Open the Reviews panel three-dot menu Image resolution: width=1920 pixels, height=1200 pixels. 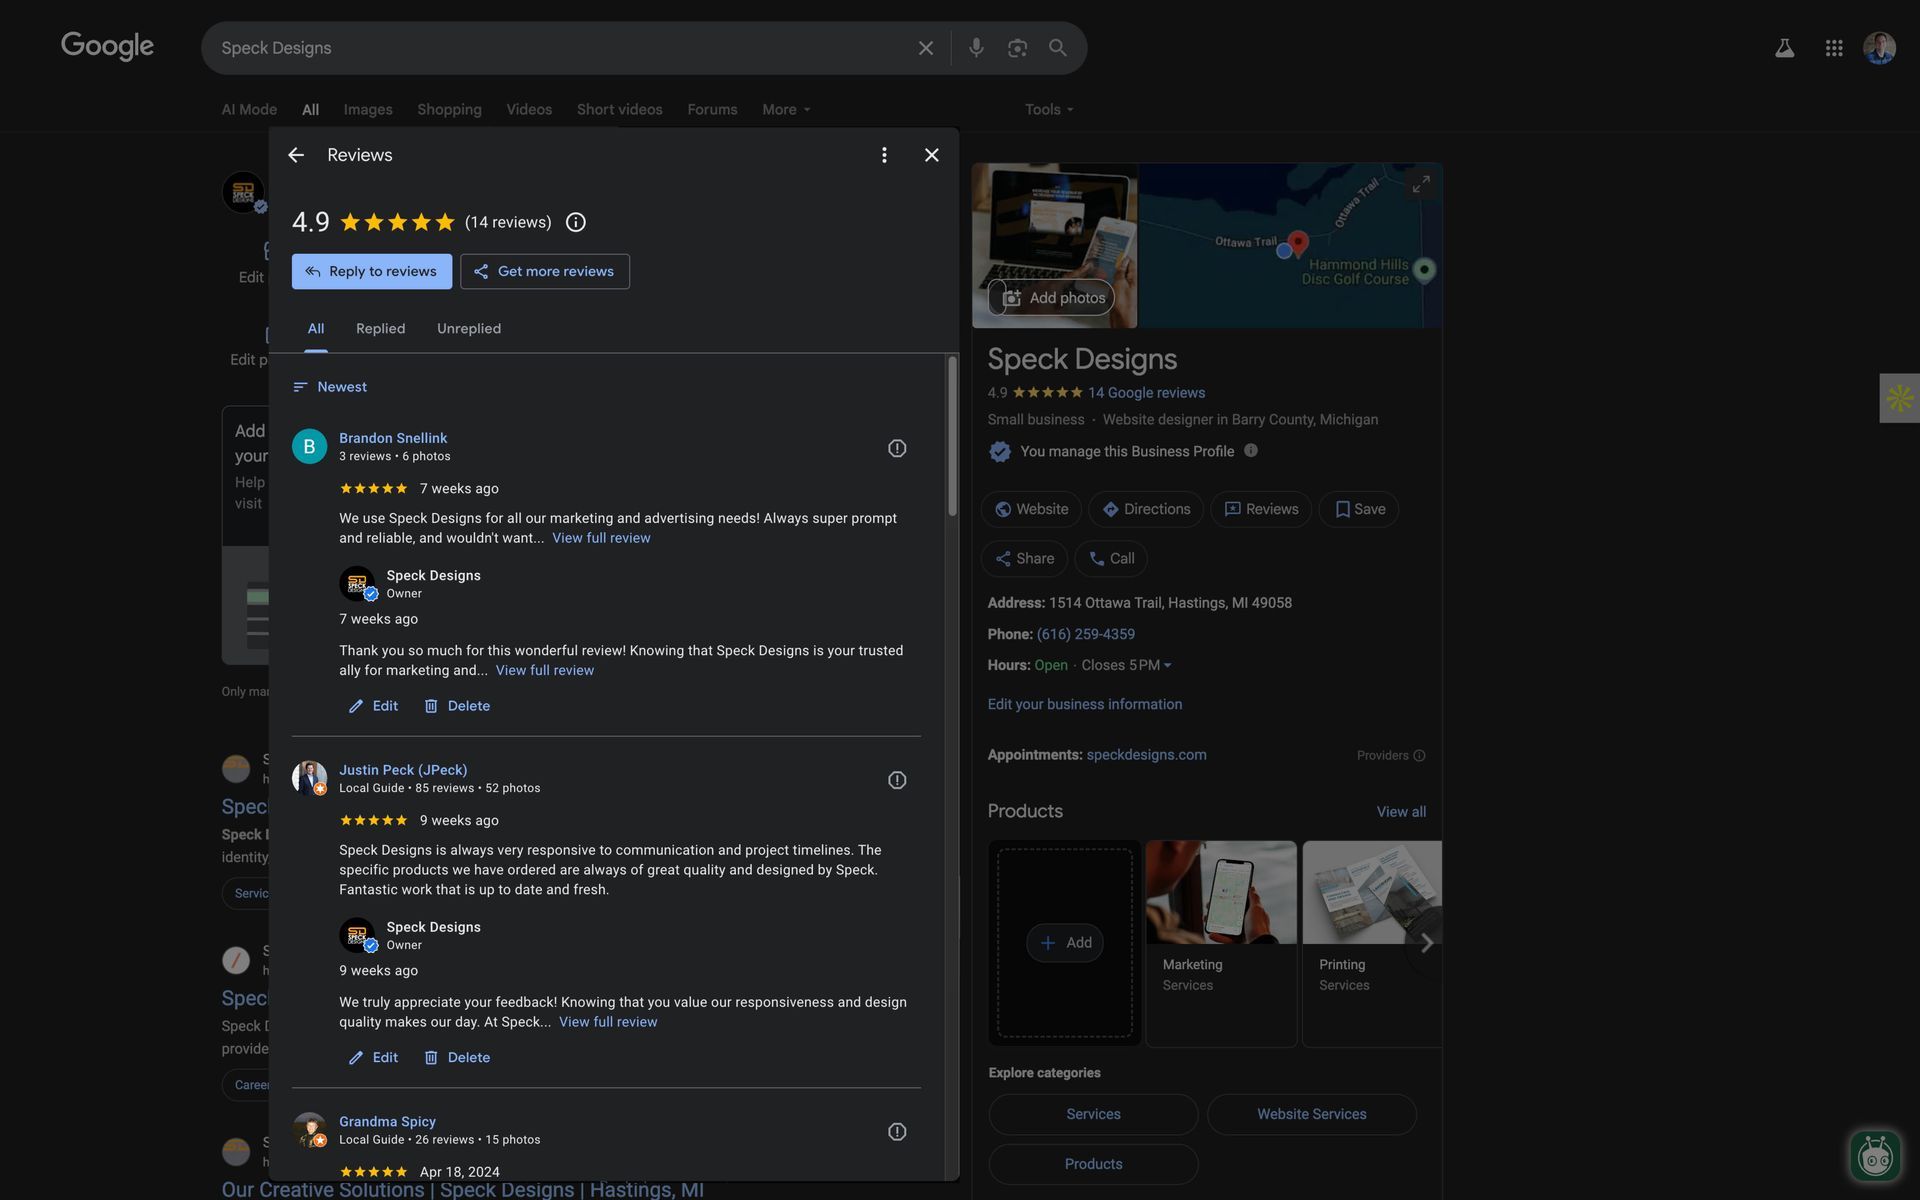click(x=884, y=155)
